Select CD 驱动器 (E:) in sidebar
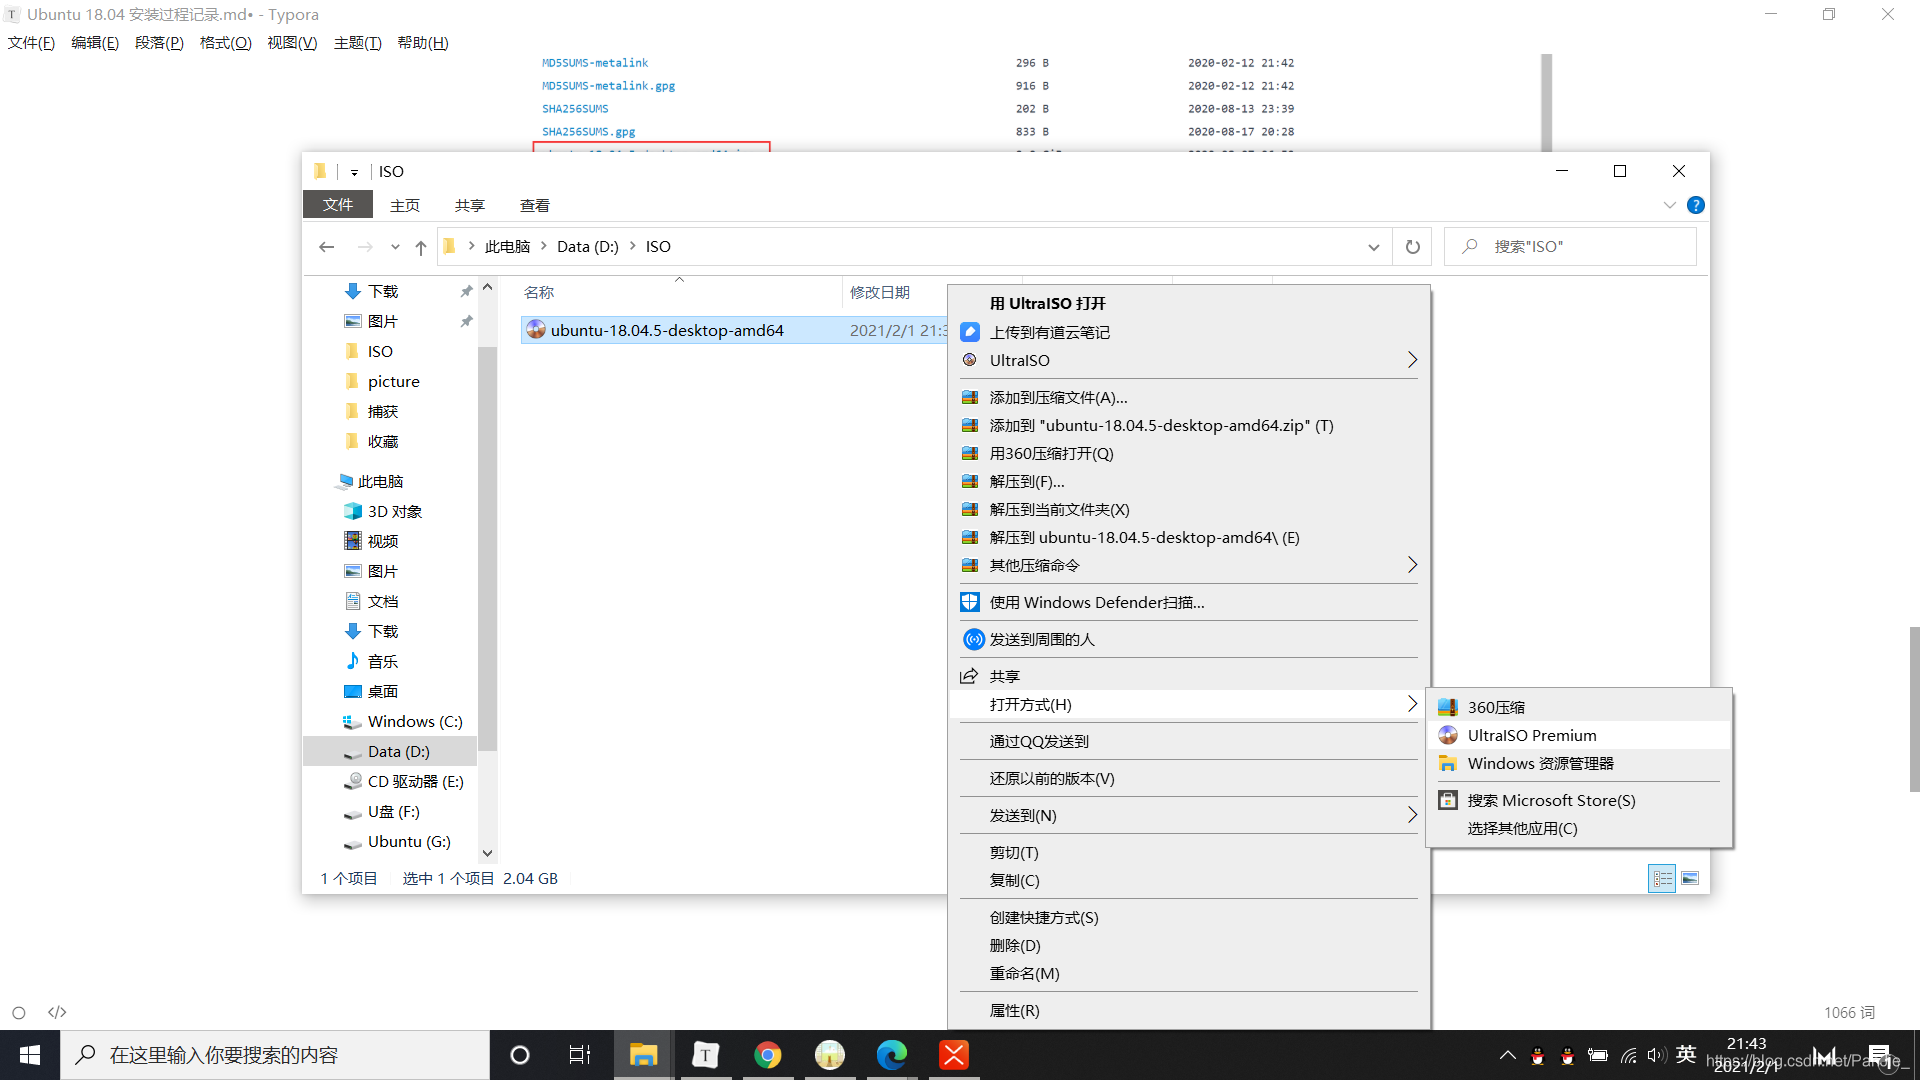This screenshot has height=1080, width=1920. 415,782
